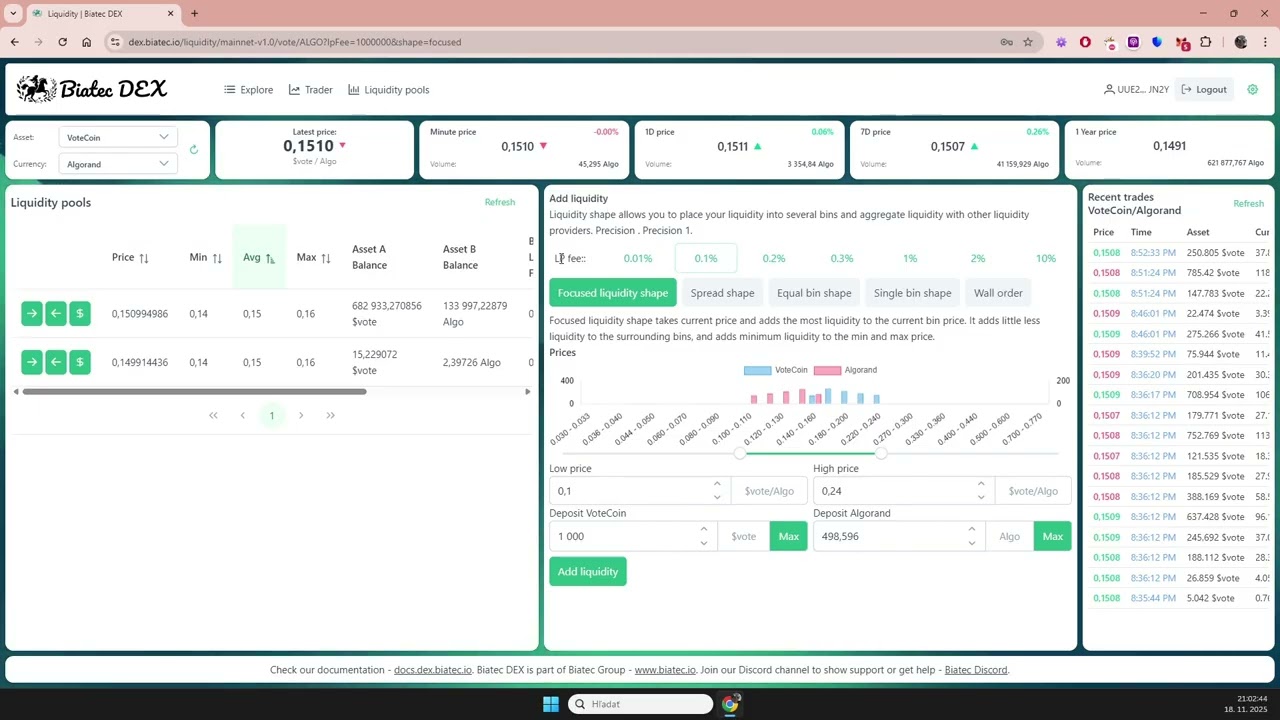
Task: Select the 0.01% LP fee option
Action: tap(638, 258)
